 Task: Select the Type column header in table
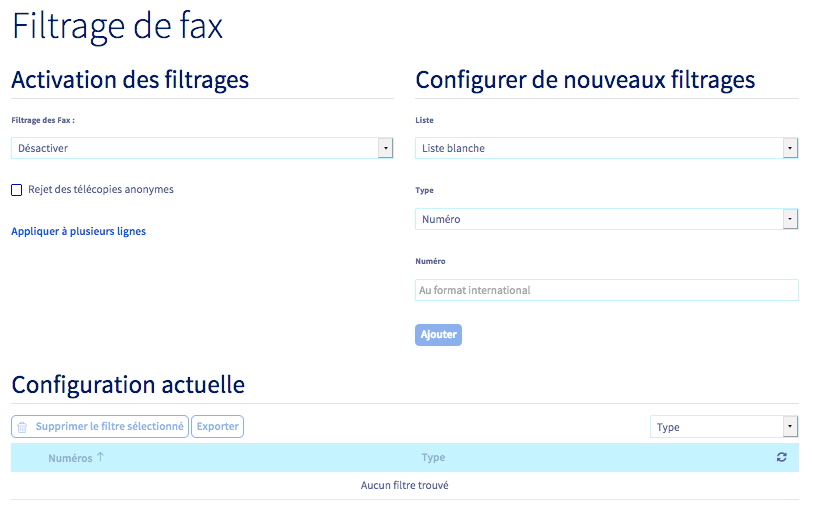coord(433,458)
